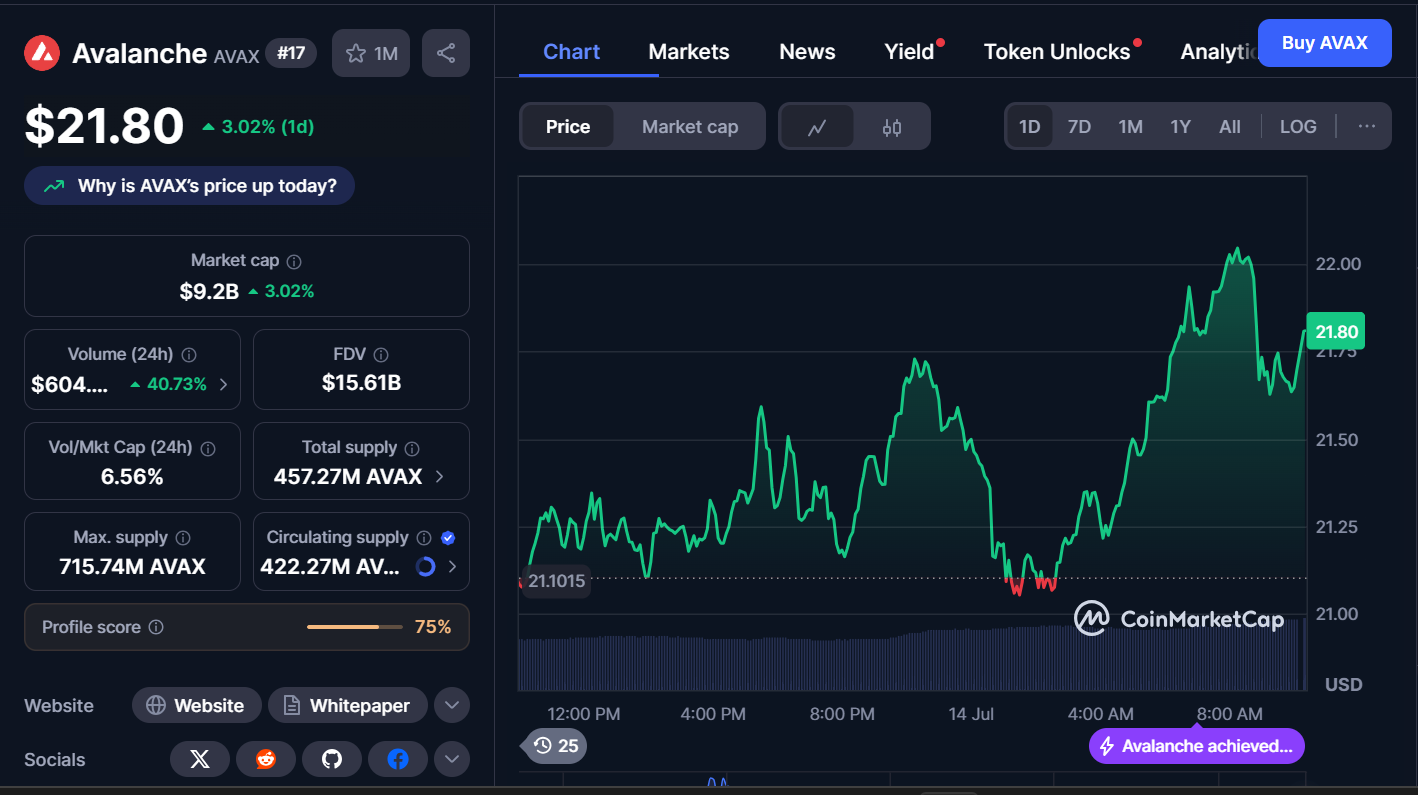Open the Analytics tab
This screenshot has height=795, width=1418.
click(x=1218, y=52)
